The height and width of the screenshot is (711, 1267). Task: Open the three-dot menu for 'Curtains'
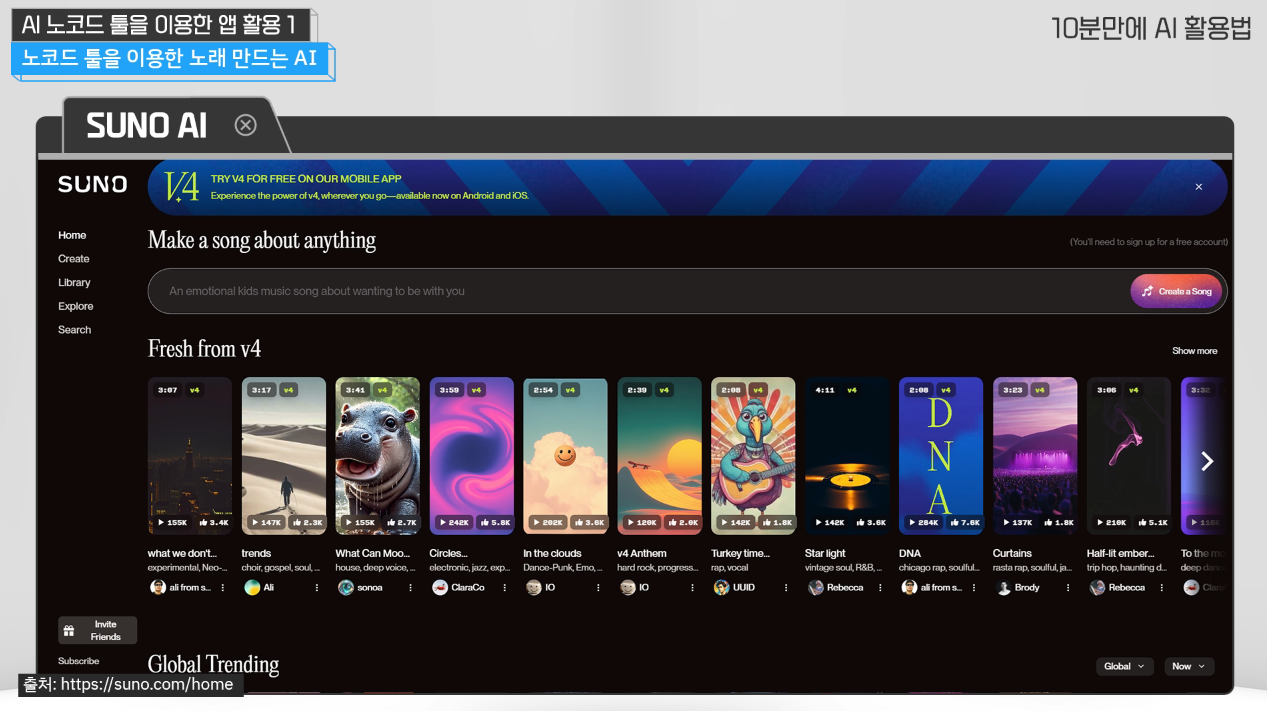[1068, 588]
